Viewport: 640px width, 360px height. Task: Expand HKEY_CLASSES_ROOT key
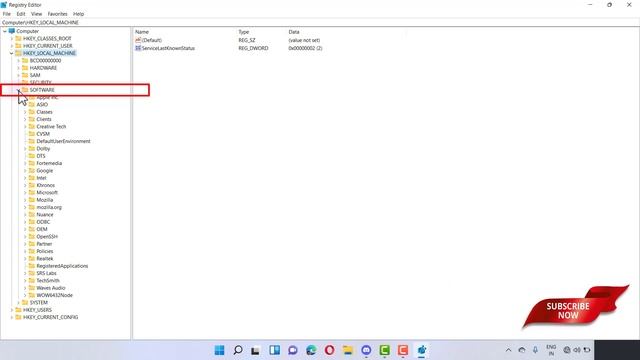point(12,38)
